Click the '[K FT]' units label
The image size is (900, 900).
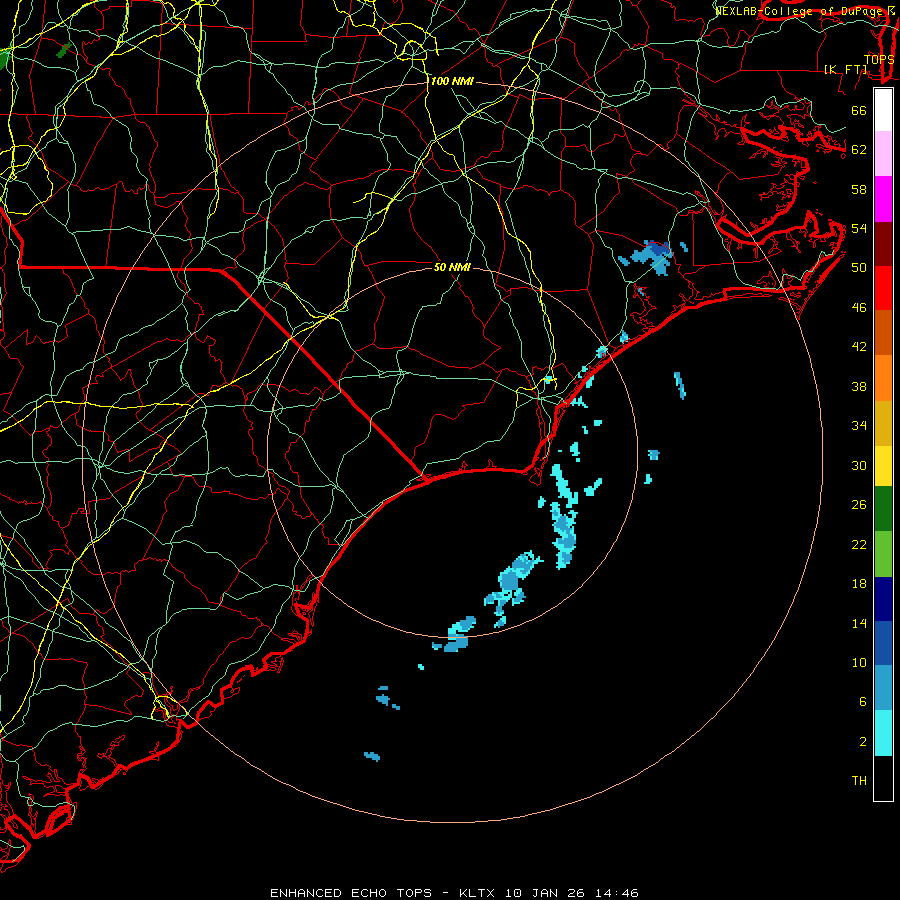coord(846,69)
